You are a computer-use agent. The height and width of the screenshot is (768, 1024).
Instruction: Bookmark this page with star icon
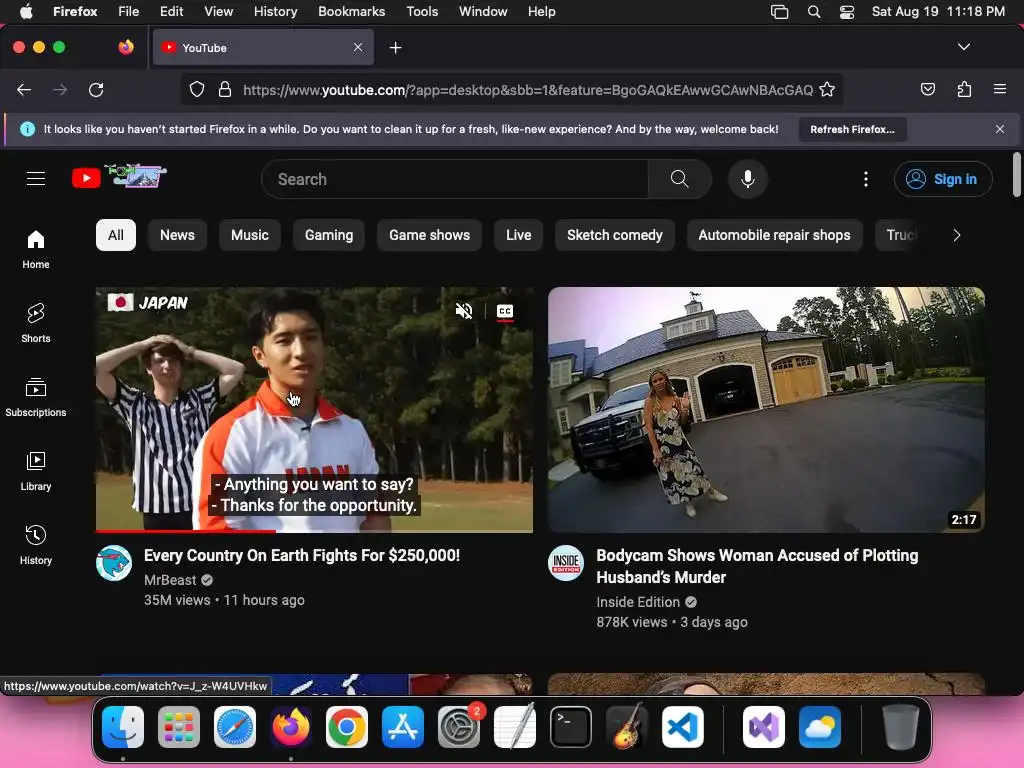point(827,89)
